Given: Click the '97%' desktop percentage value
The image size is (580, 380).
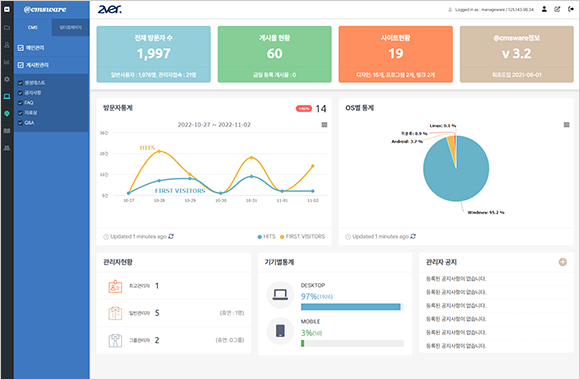Looking at the screenshot, I should coord(309,296).
